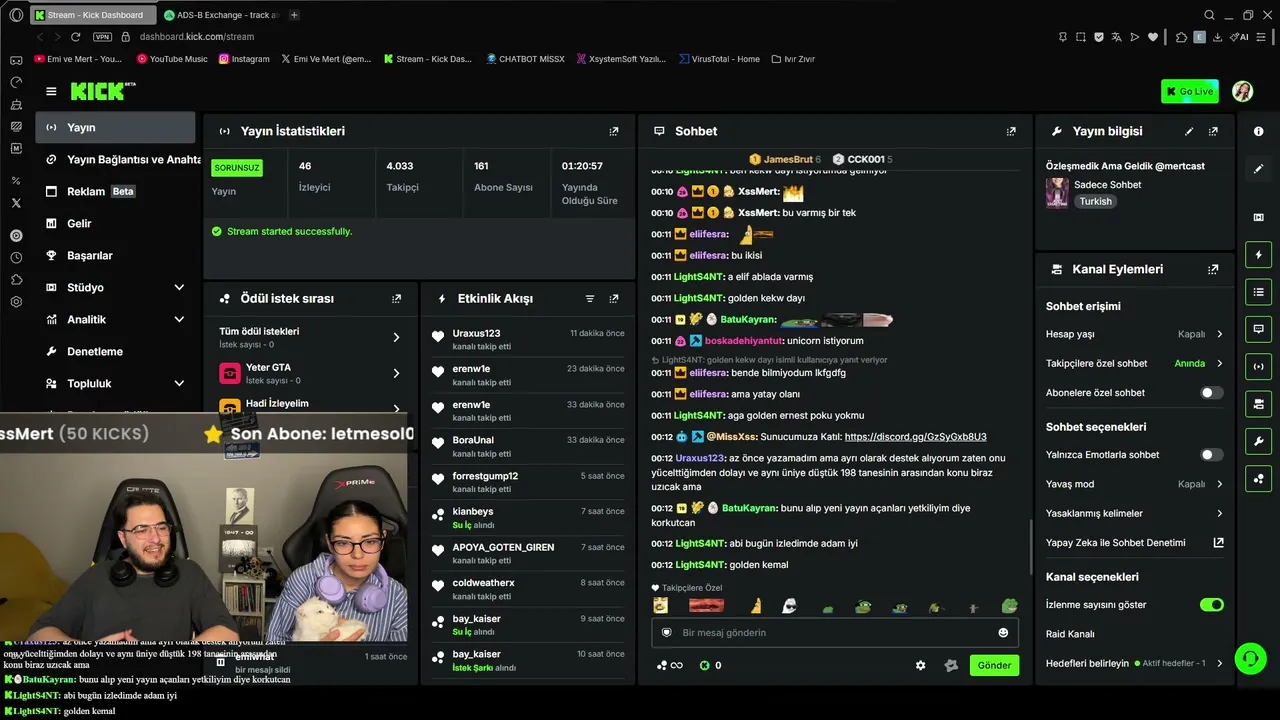Open the Etkinlik Akışı filter icon
The height and width of the screenshot is (720, 1280).
pos(590,298)
